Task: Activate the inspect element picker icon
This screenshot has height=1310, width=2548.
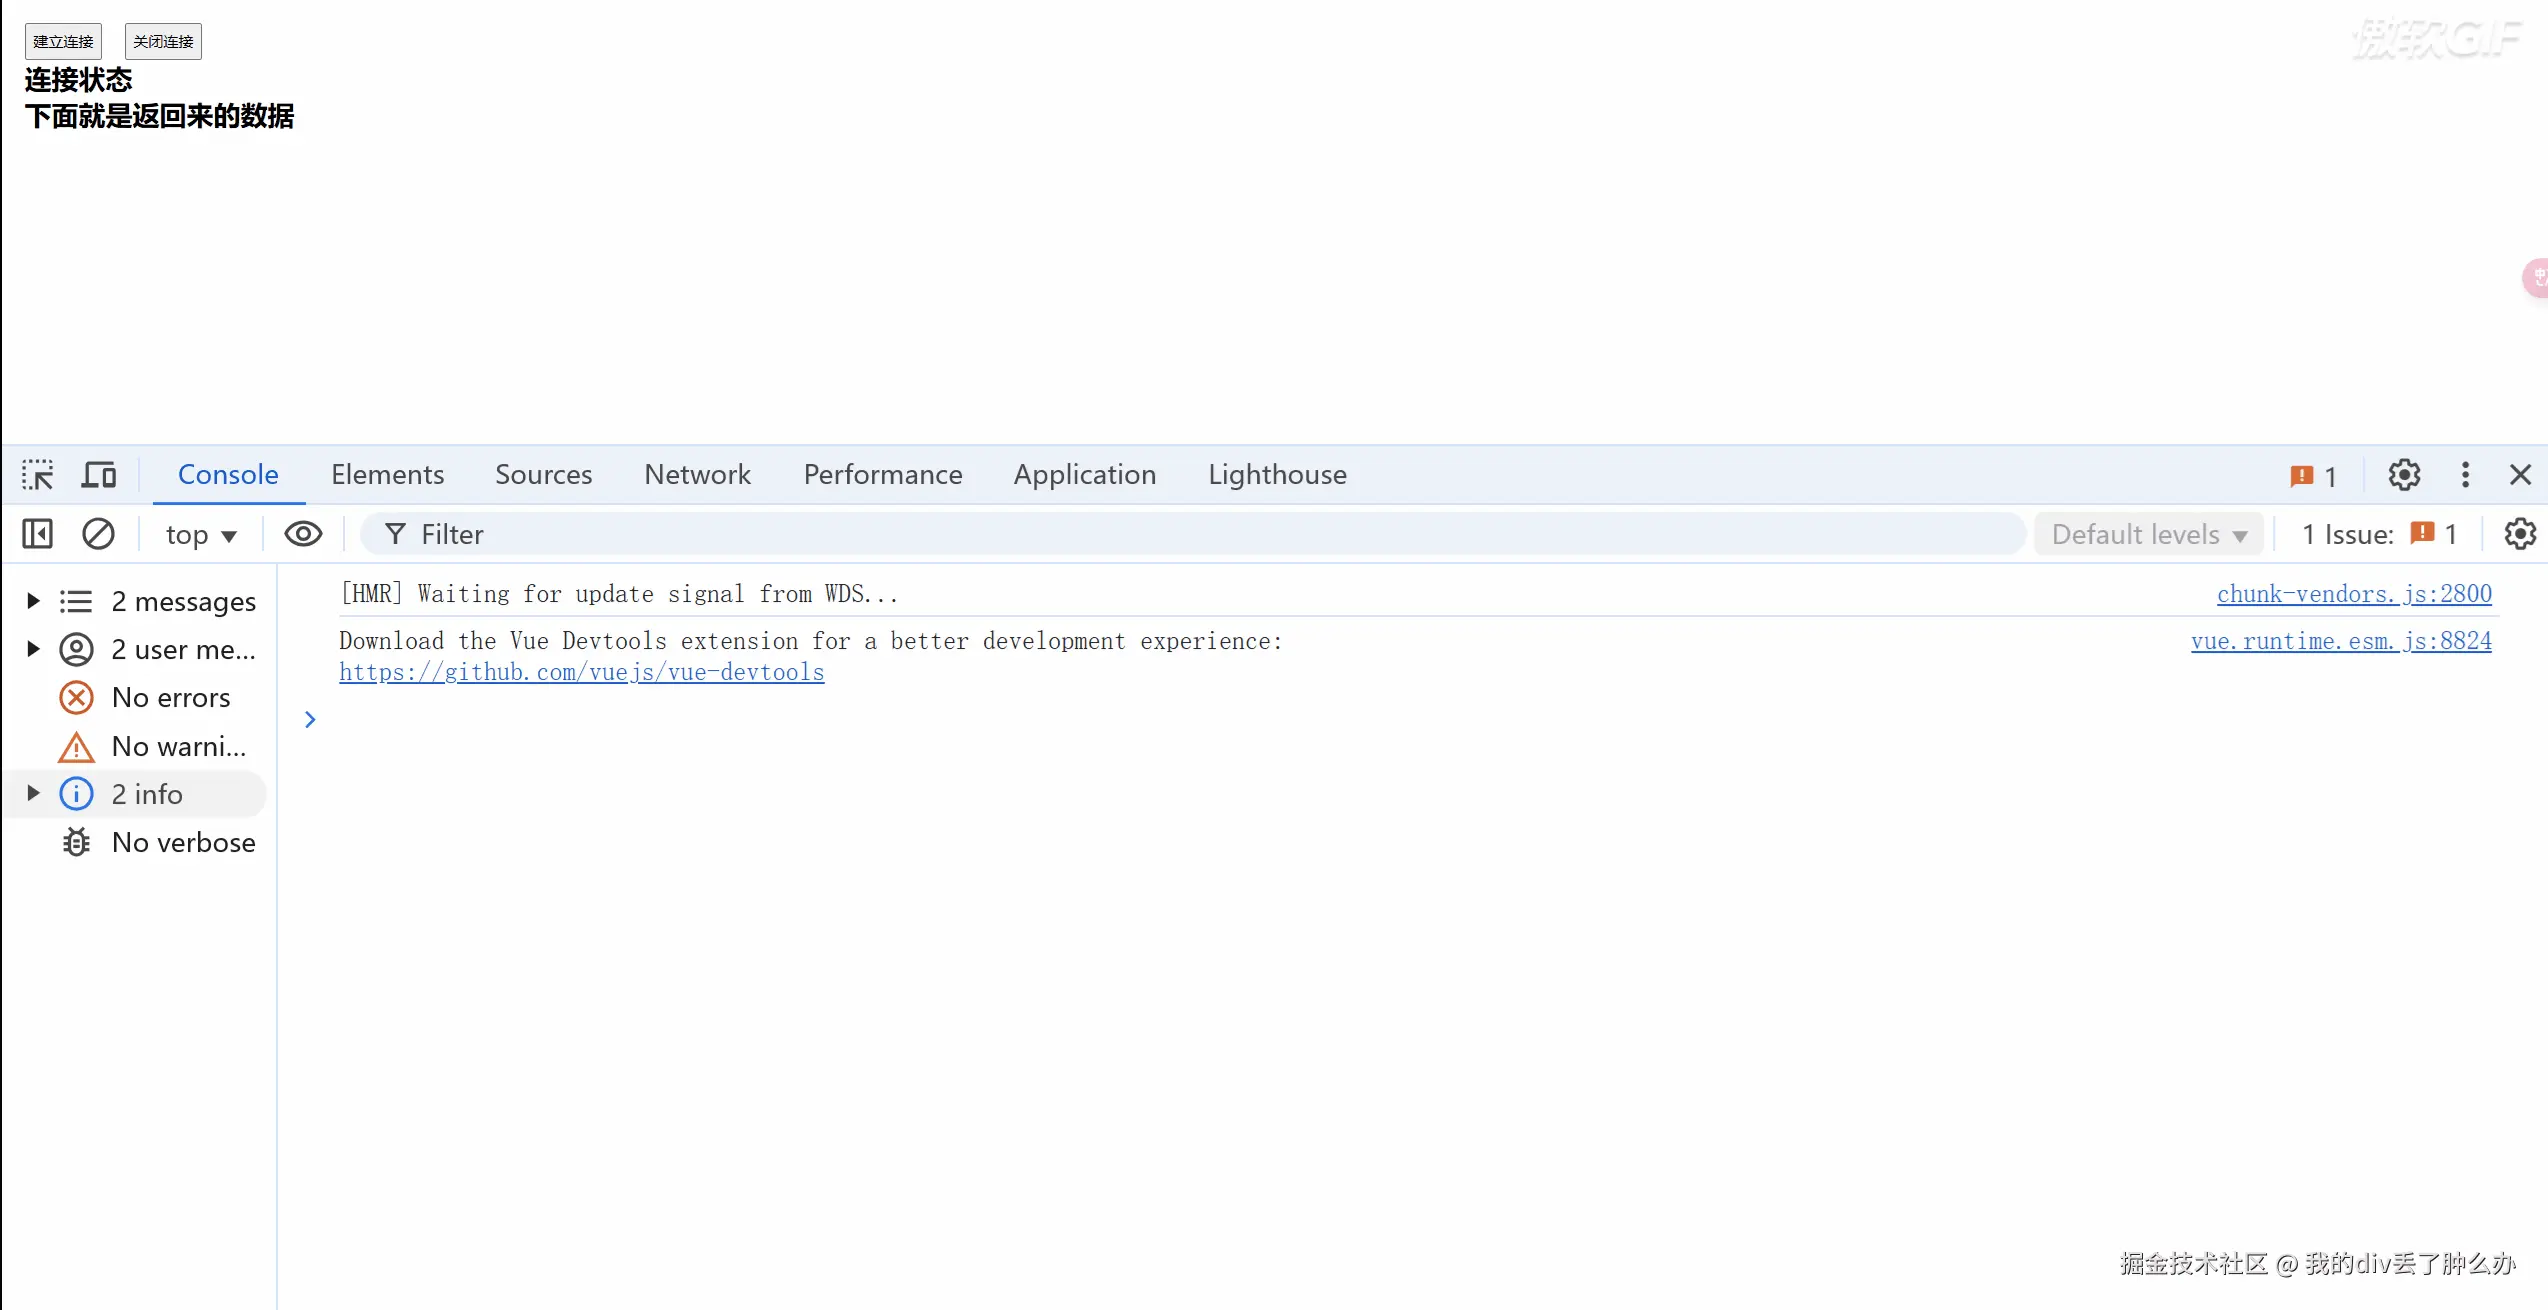Action: click(x=38, y=475)
